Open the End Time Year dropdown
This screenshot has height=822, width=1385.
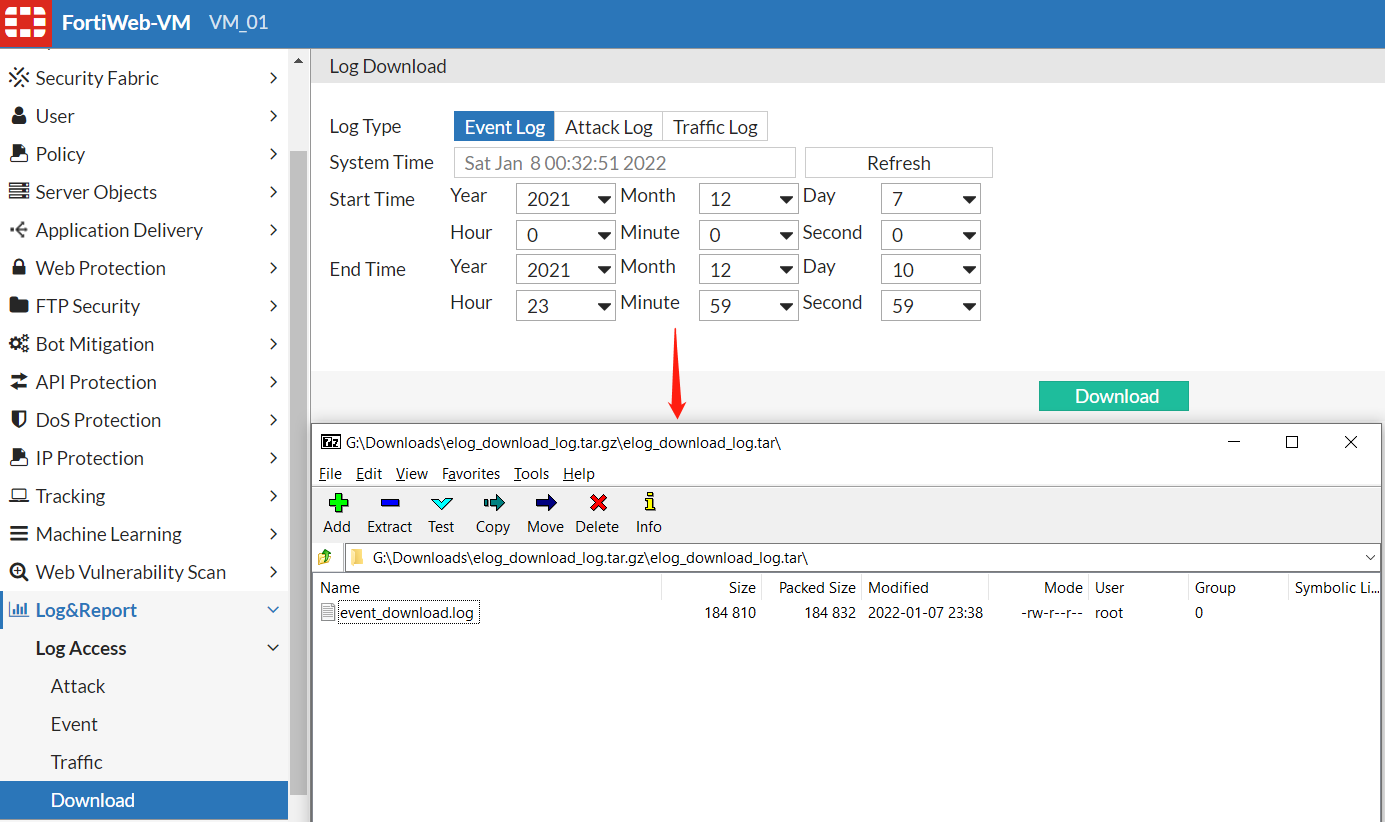[565, 270]
